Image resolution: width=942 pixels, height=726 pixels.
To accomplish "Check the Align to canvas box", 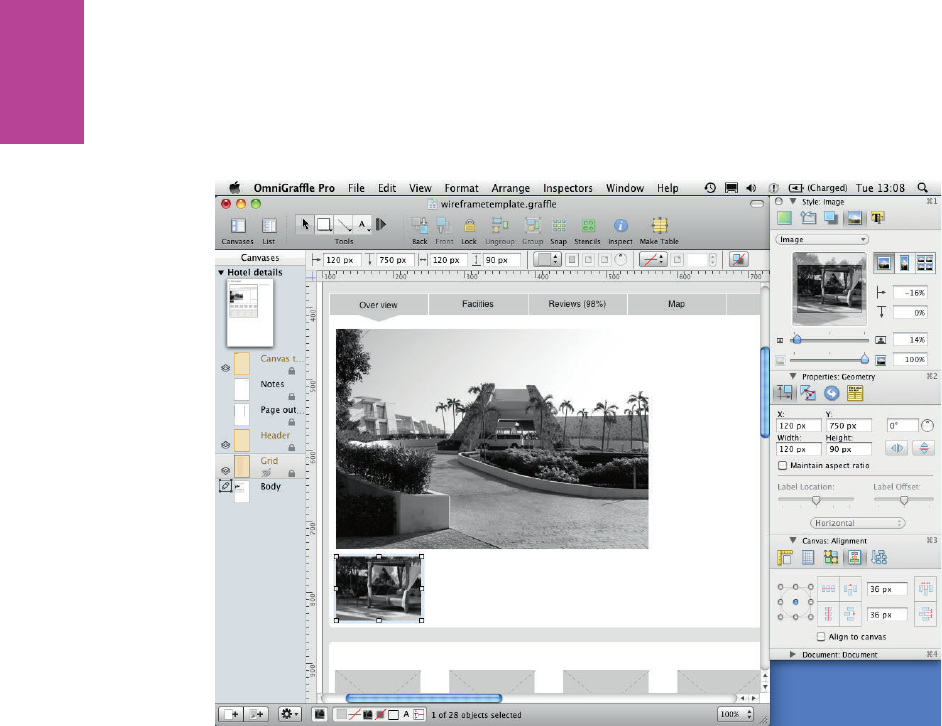I will 821,636.
